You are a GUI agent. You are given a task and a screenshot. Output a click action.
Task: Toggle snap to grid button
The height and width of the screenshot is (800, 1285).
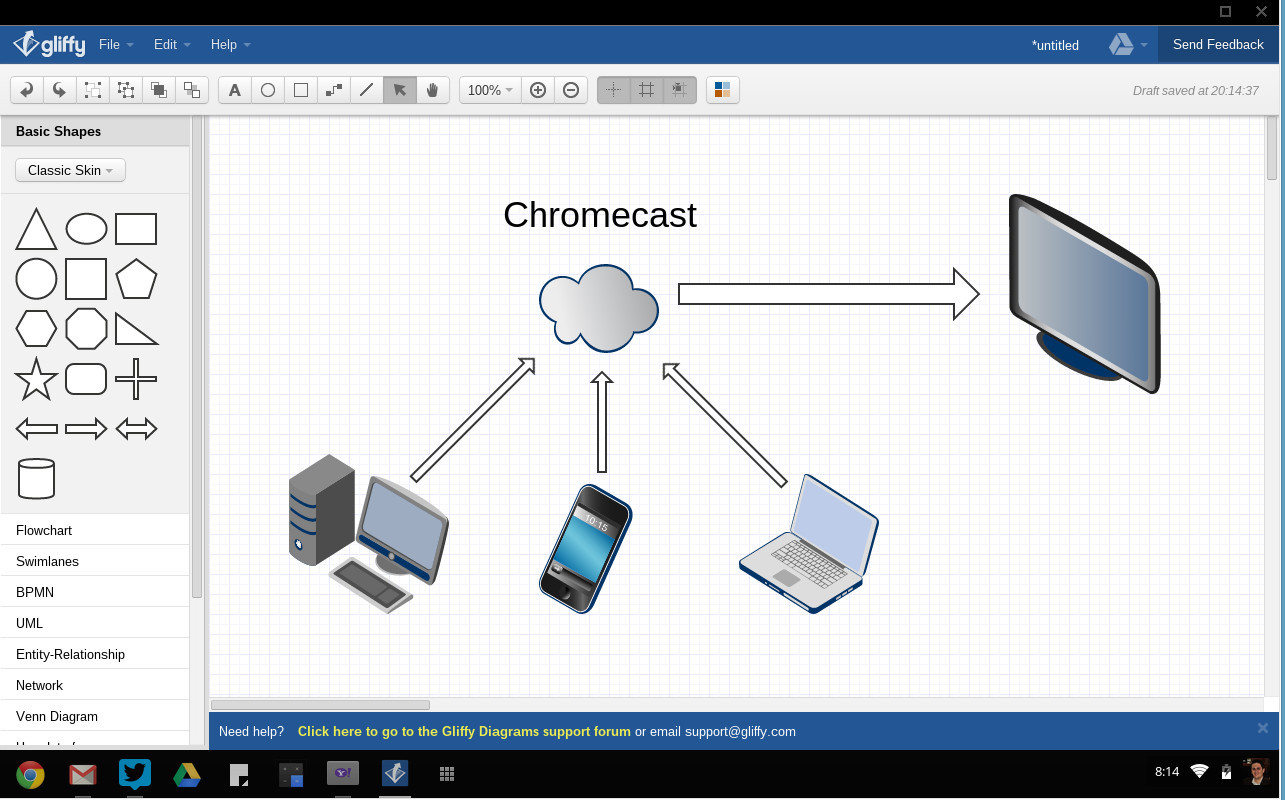(x=680, y=90)
